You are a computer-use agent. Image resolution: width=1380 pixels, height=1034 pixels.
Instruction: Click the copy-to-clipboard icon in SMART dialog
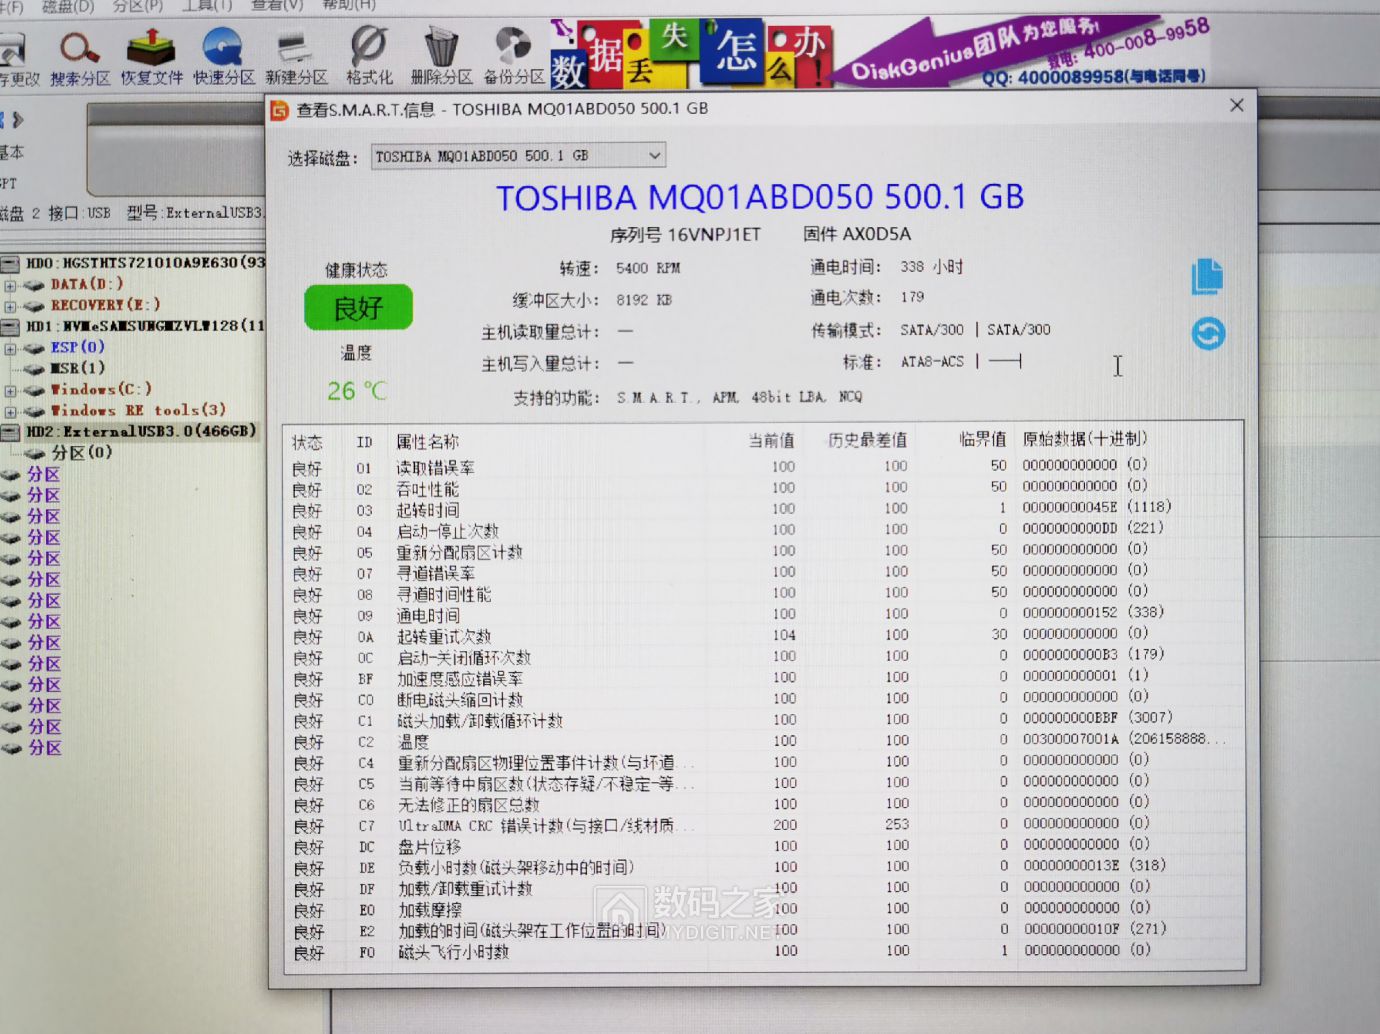pos(1207,277)
